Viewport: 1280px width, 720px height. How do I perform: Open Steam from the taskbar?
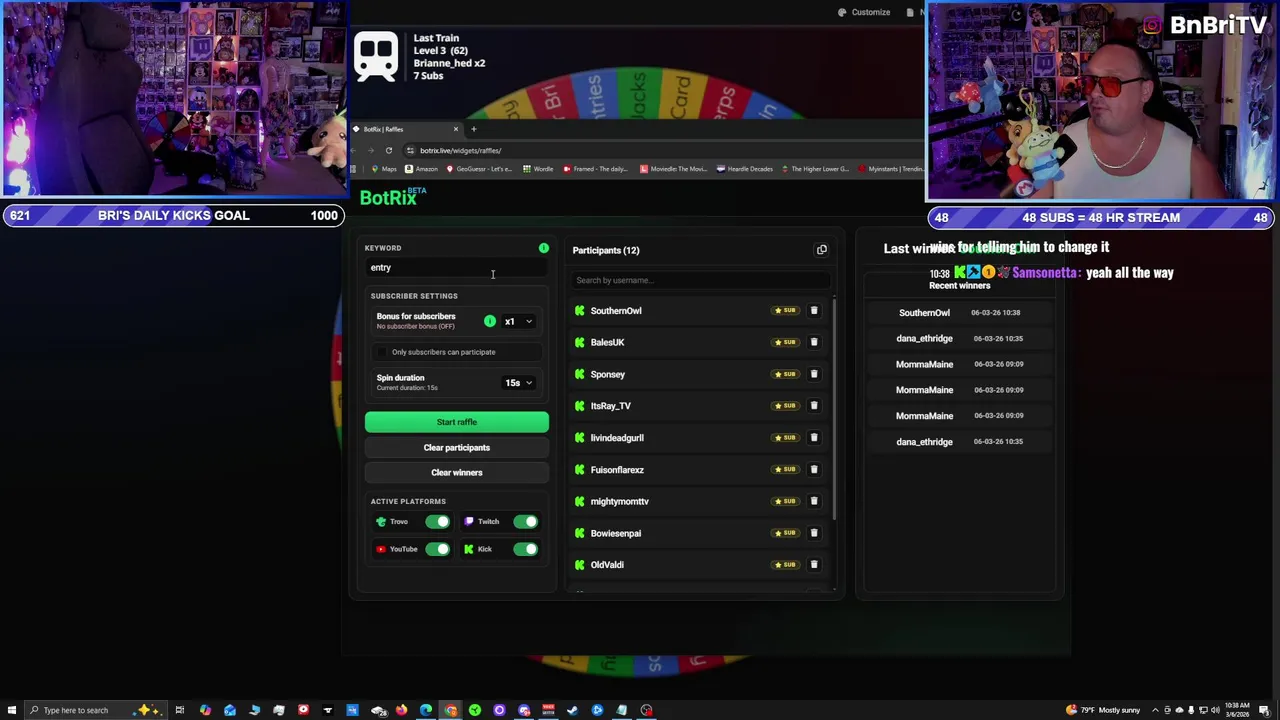[x=573, y=710]
